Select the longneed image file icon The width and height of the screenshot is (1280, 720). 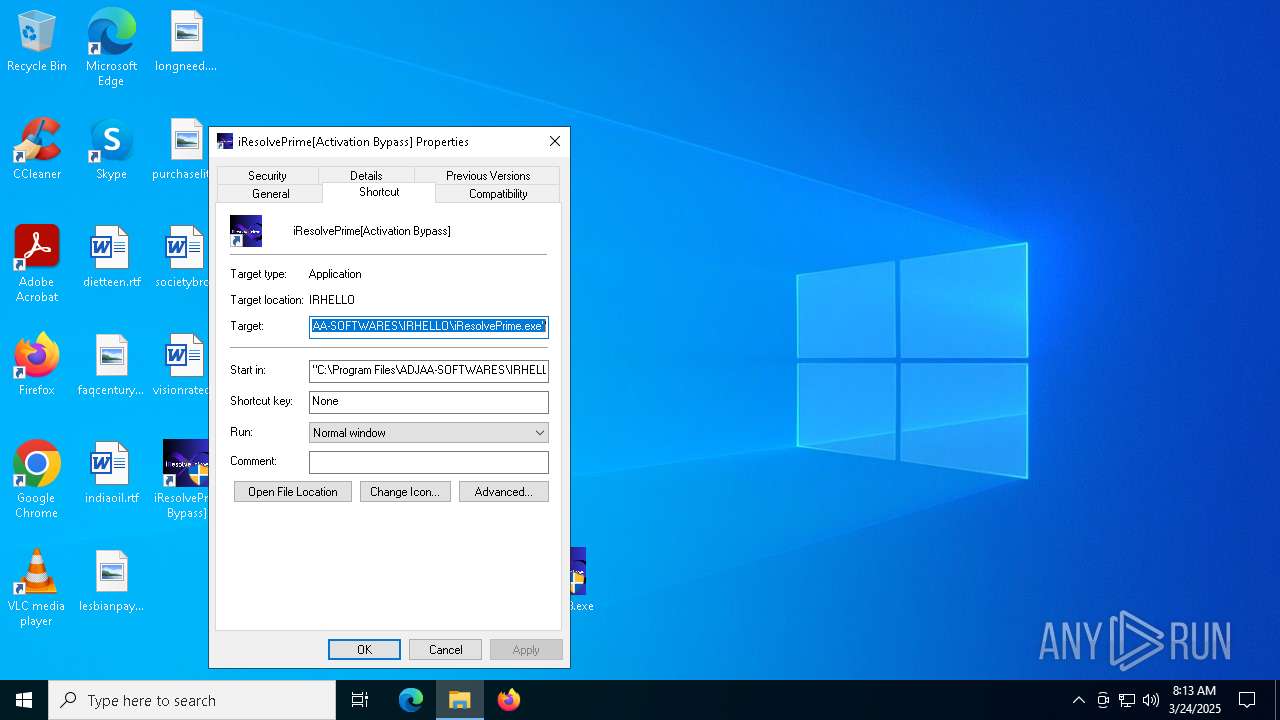tap(186, 42)
